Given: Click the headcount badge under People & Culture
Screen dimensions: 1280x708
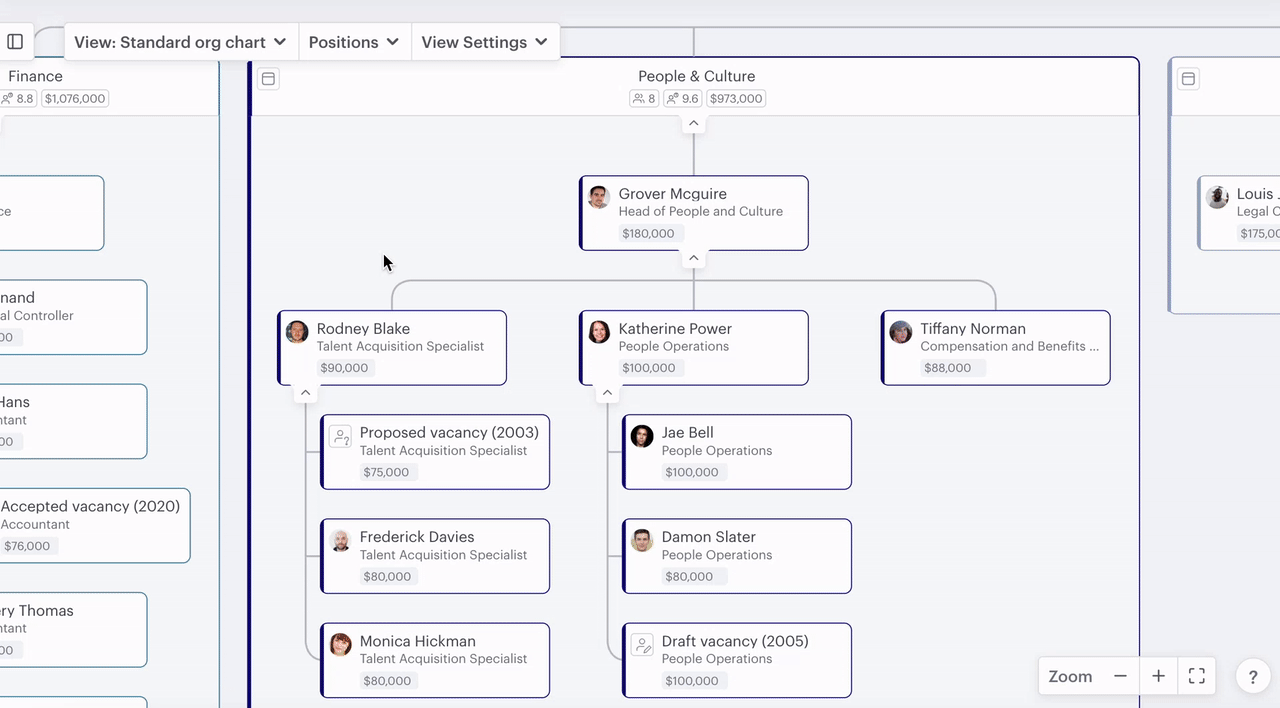Looking at the screenshot, I should coord(644,99).
